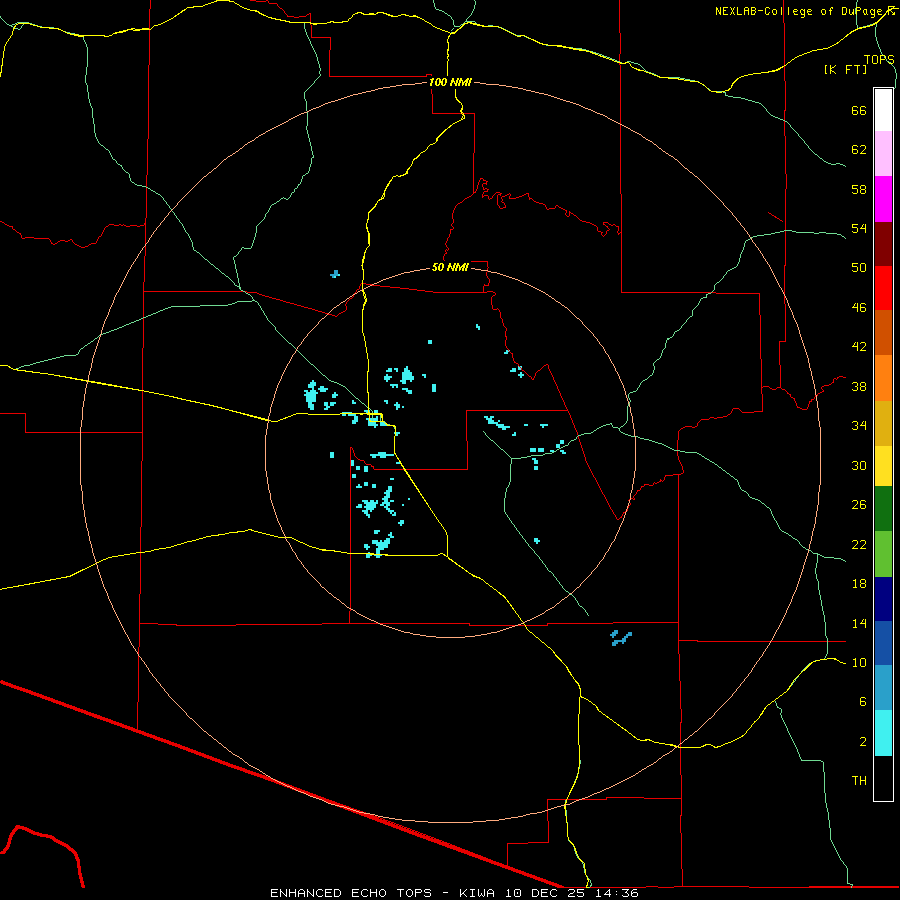Viewport: 900px width, 900px height.
Task: Select the gold legend color swatch
Action: [x=883, y=423]
